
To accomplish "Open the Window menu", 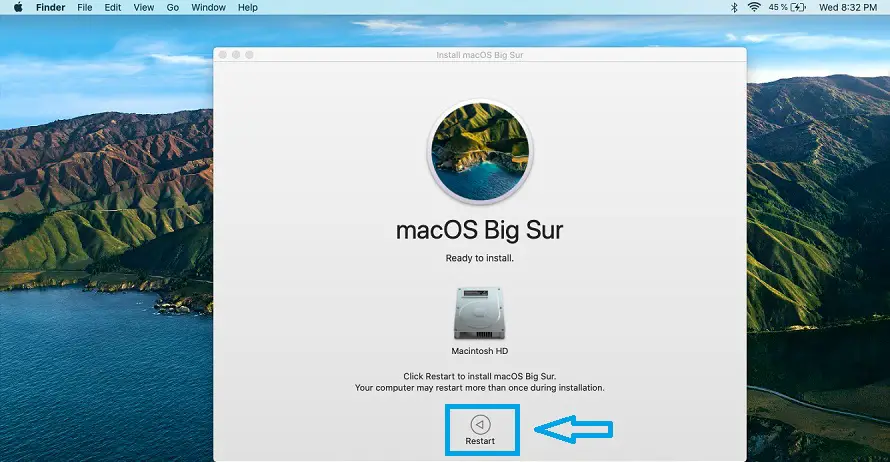I will [208, 8].
